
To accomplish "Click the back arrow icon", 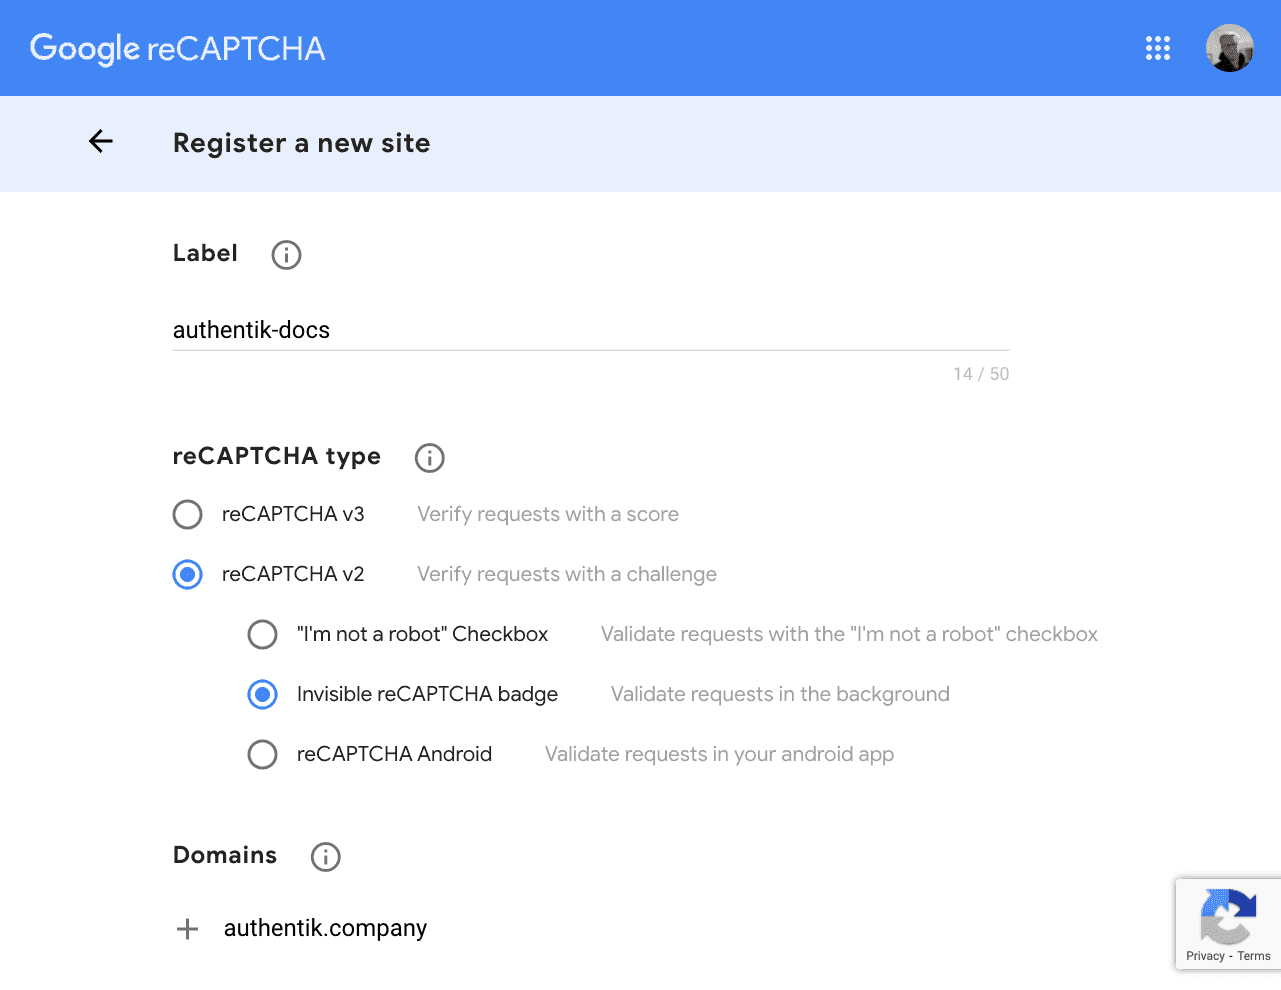I will pyautogui.click(x=101, y=142).
